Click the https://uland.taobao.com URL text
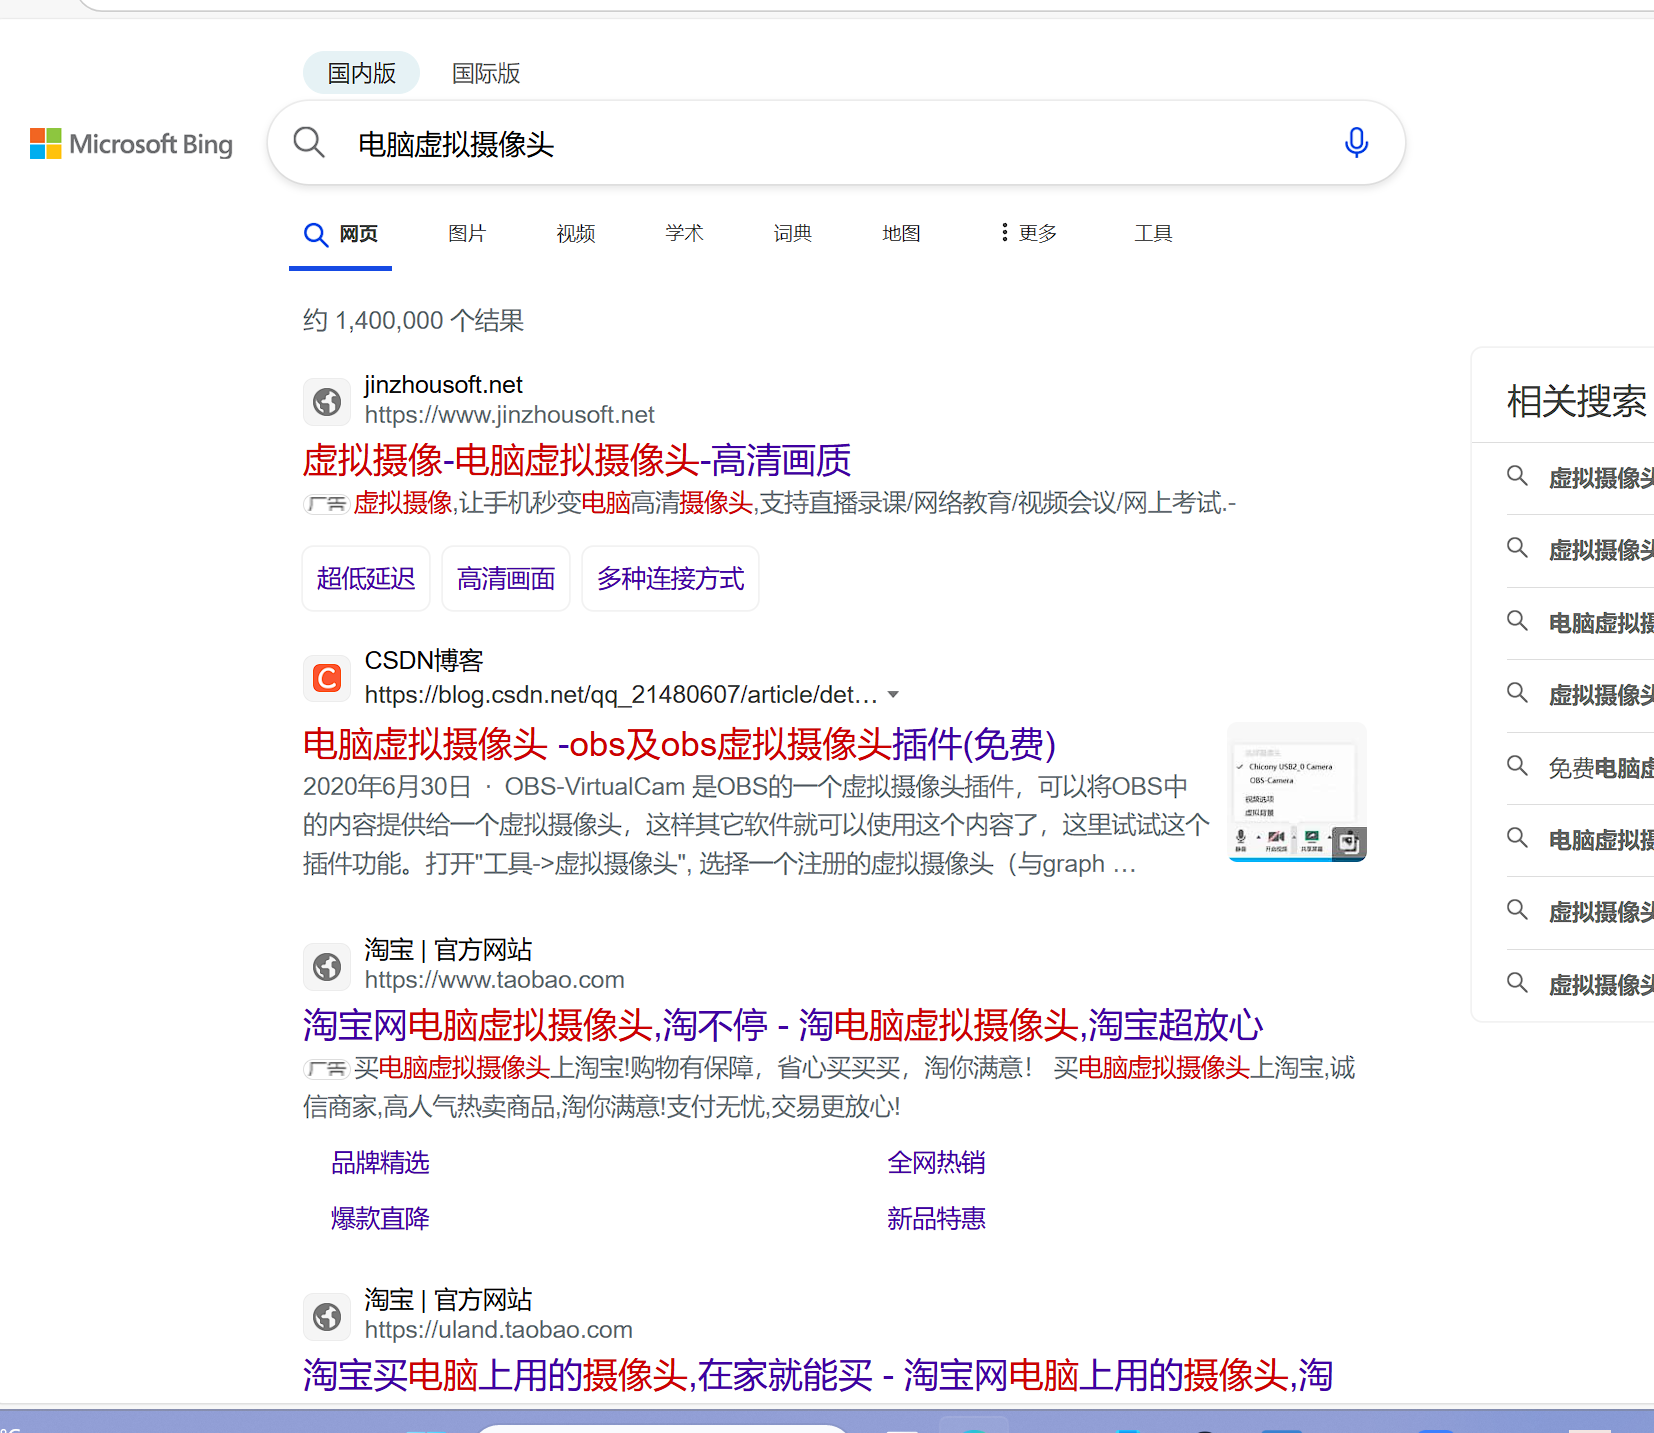 [x=498, y=1330]
